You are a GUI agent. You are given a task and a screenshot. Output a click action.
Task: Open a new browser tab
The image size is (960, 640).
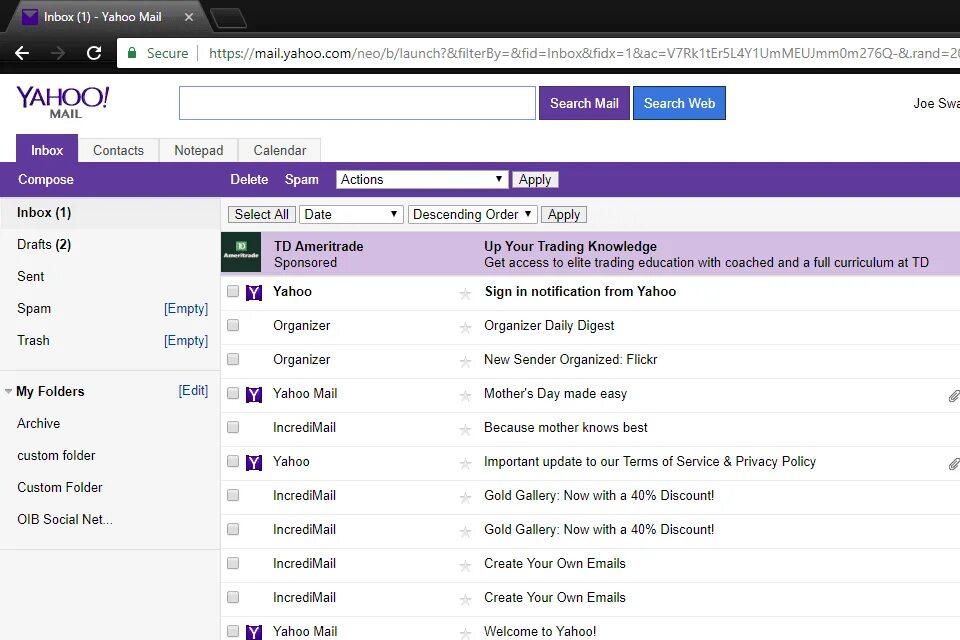coord(228,18)
